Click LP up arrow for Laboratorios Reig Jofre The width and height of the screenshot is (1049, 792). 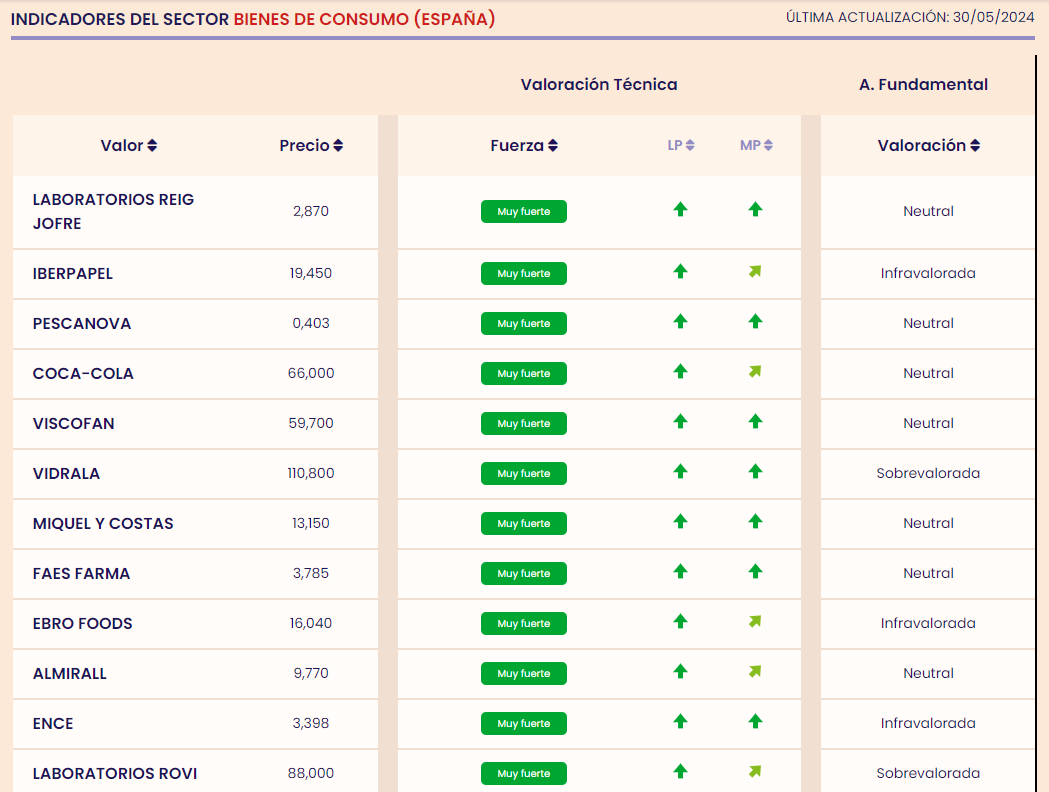pos(680,210)
